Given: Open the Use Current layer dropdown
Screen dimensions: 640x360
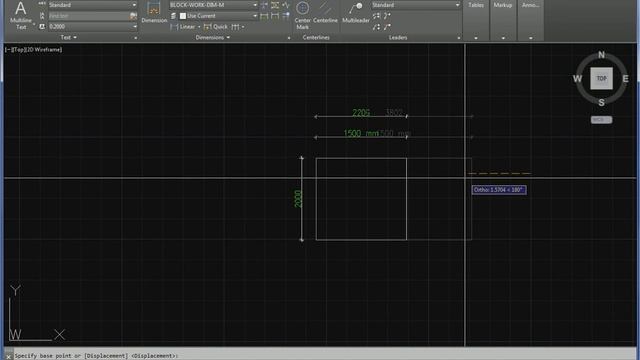Looking at the screenshot, I should pos(218,16).
